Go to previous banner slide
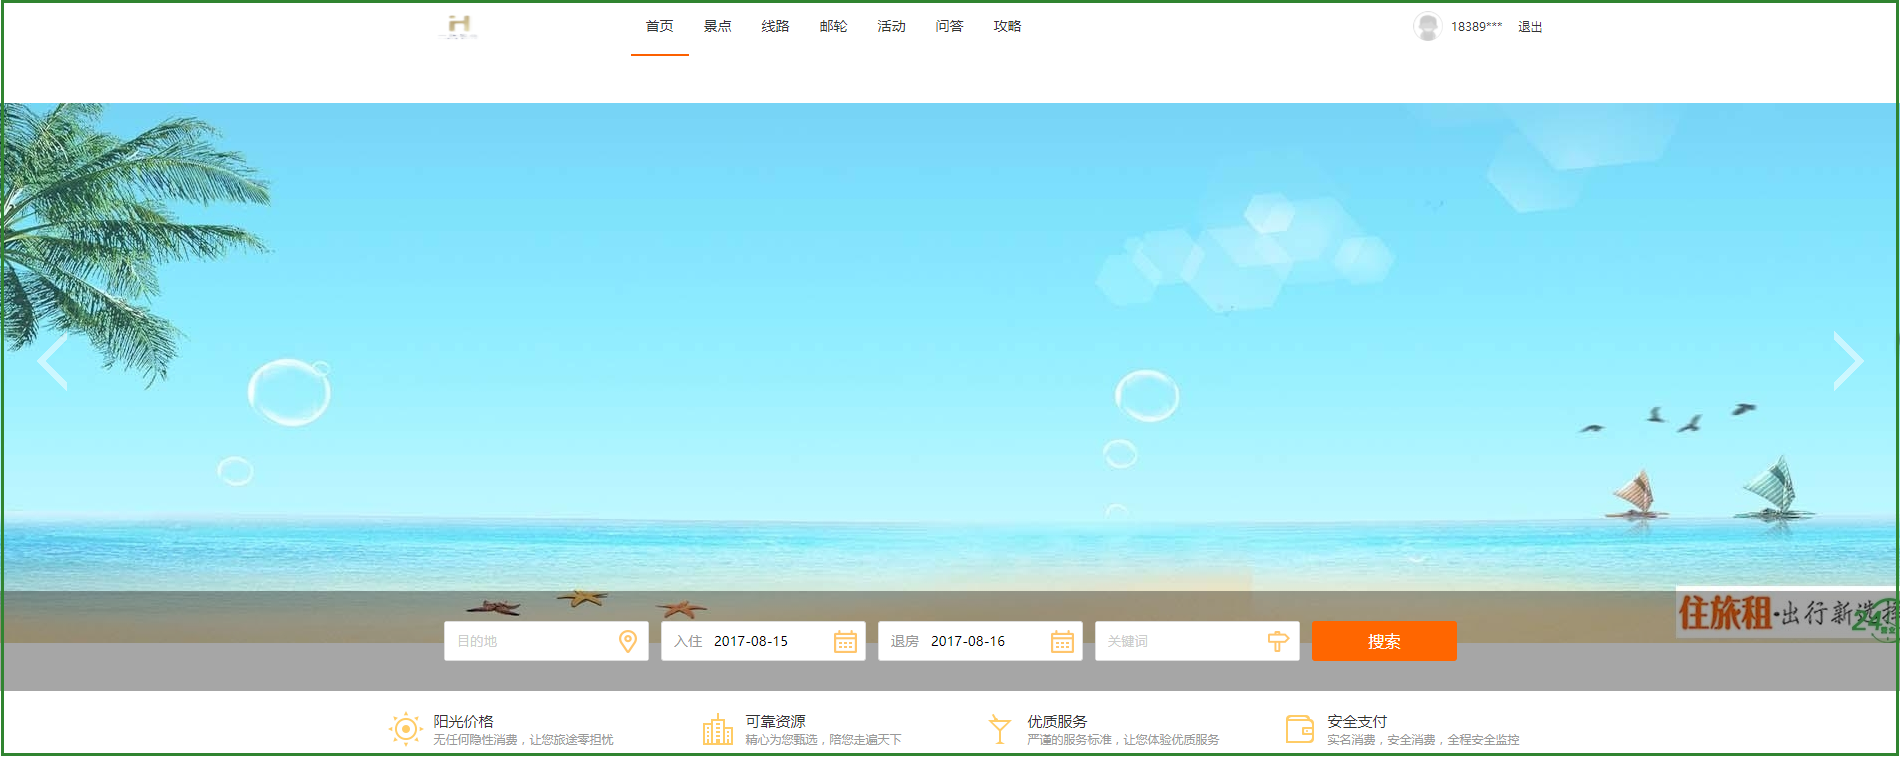 point(52,361)
